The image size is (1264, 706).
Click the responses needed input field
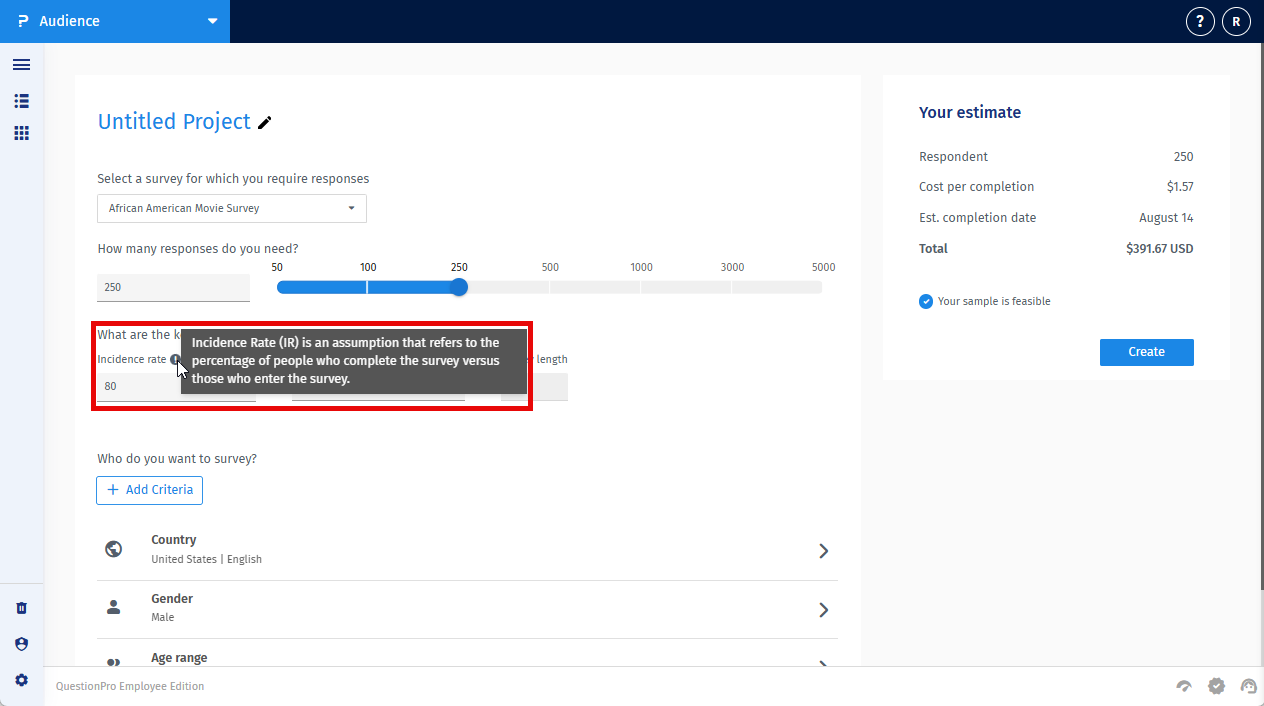(x=174, y=287)
